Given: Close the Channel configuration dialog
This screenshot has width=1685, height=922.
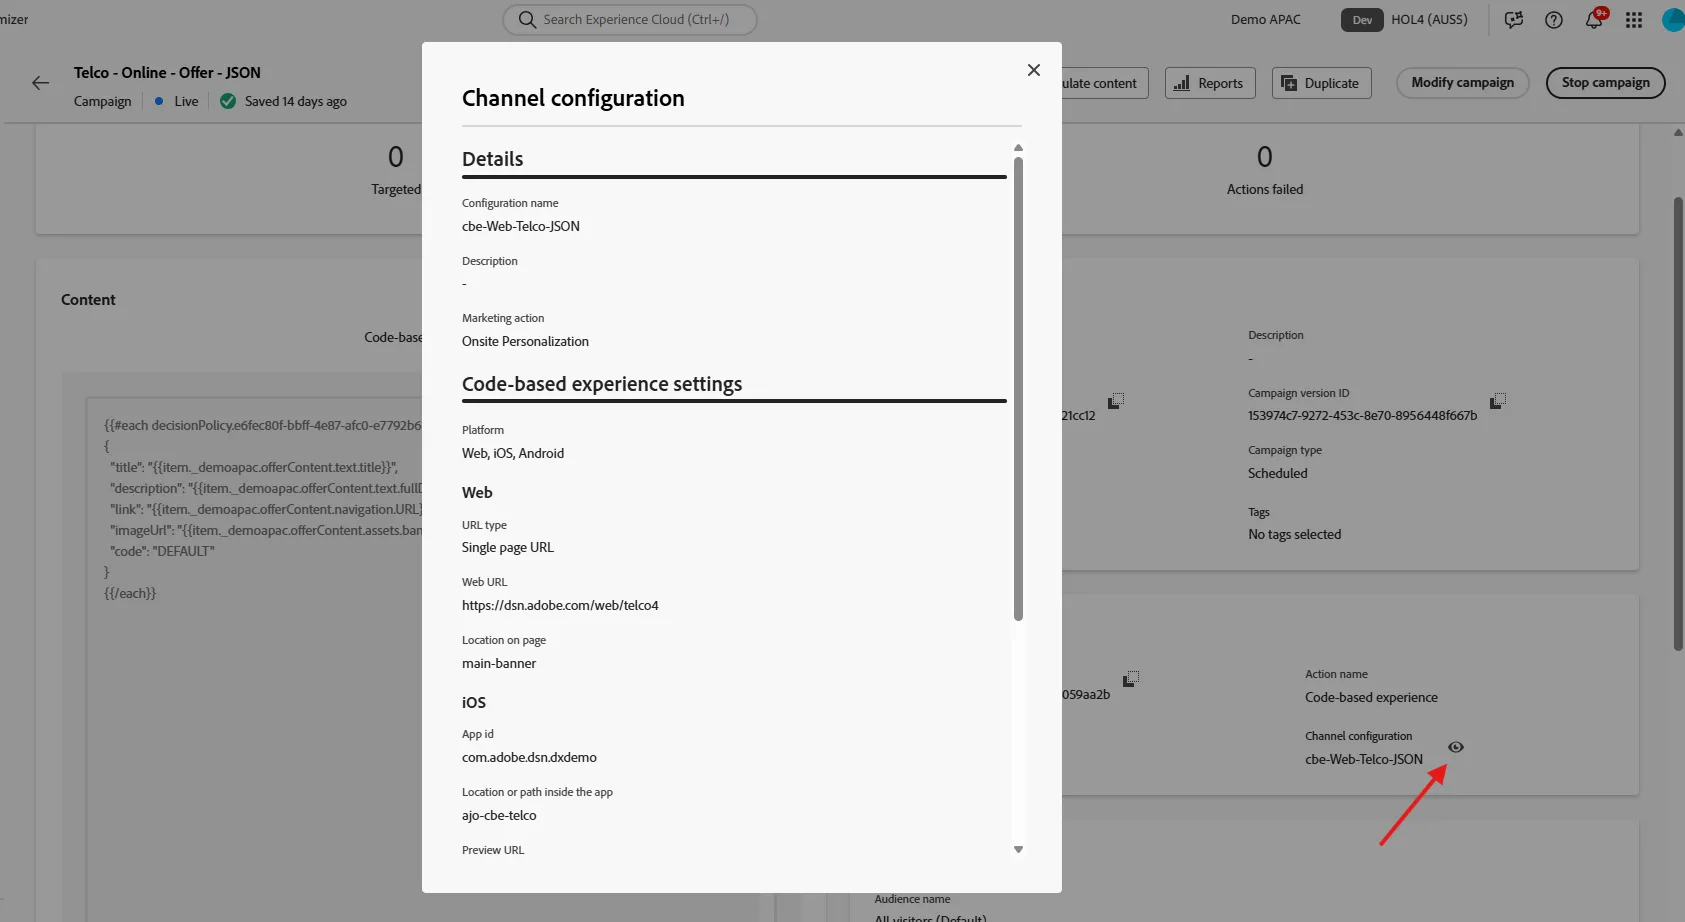Looking at the screenshot, I should (x=1034, y=70).
